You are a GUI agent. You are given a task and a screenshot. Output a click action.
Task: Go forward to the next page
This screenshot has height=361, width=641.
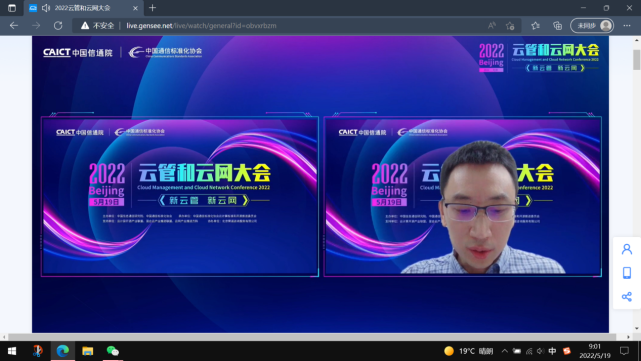click(x=36, y=26)
